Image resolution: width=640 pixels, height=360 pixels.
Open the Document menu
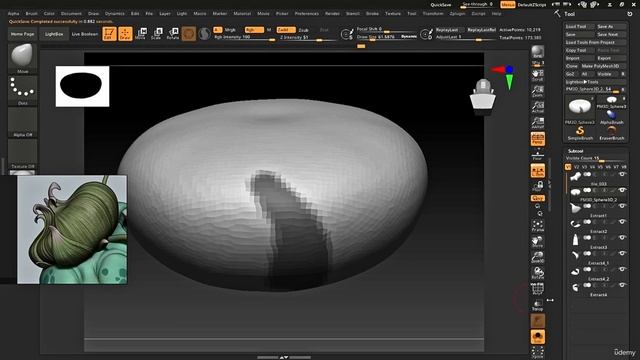click(x=71, y=13)
